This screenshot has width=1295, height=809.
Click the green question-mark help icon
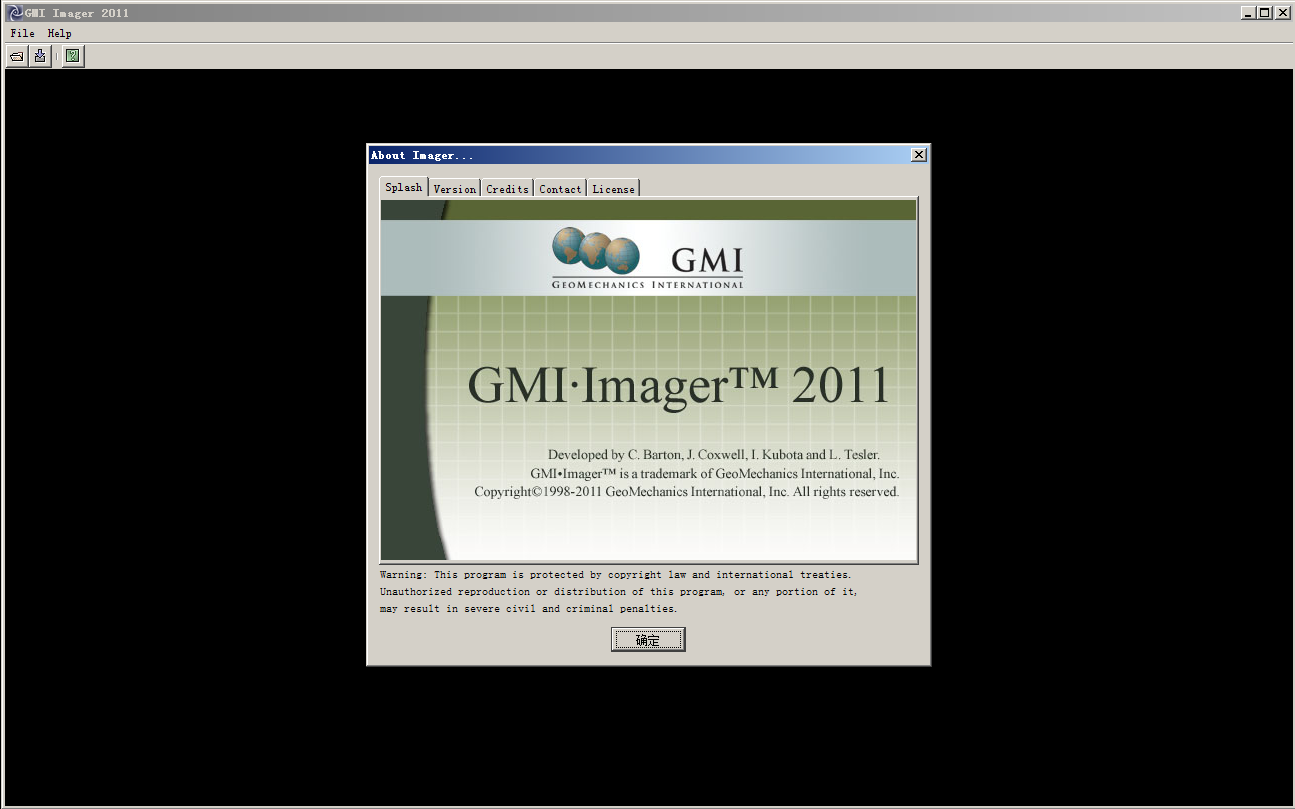pos(73,56)
